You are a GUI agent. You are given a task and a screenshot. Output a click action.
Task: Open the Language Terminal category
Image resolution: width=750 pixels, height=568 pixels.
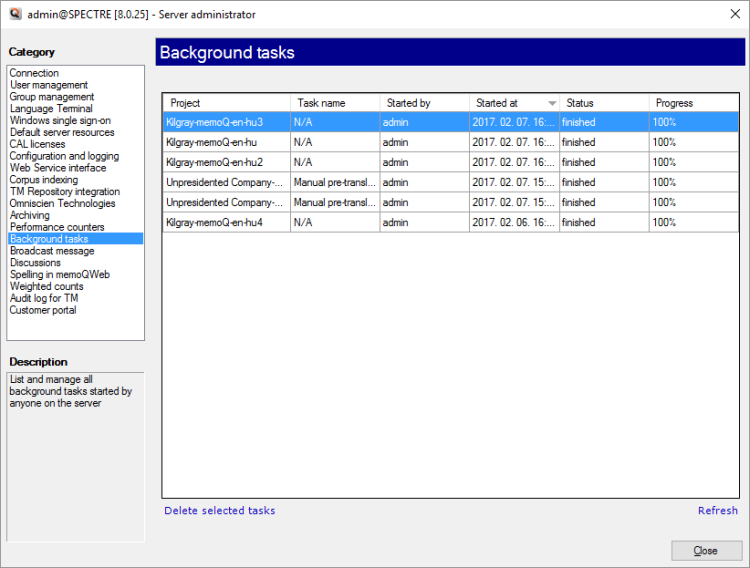(x=51, y=108)
